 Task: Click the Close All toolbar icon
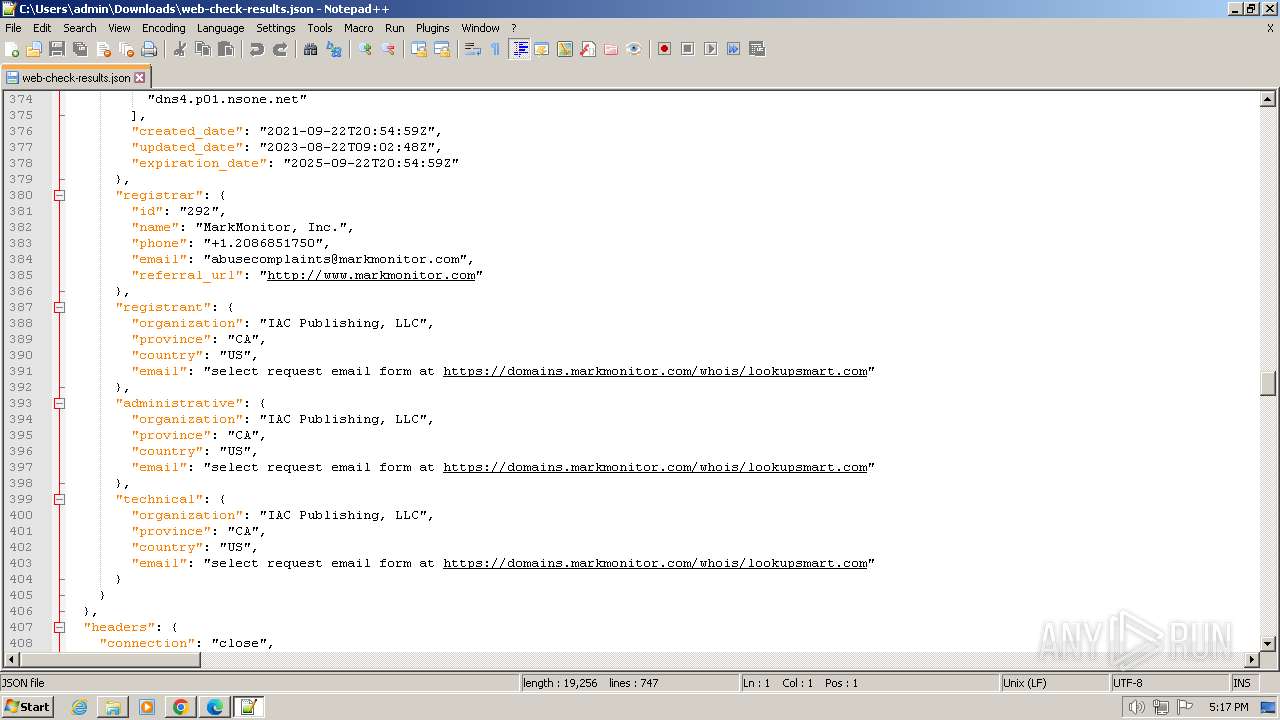126,49
